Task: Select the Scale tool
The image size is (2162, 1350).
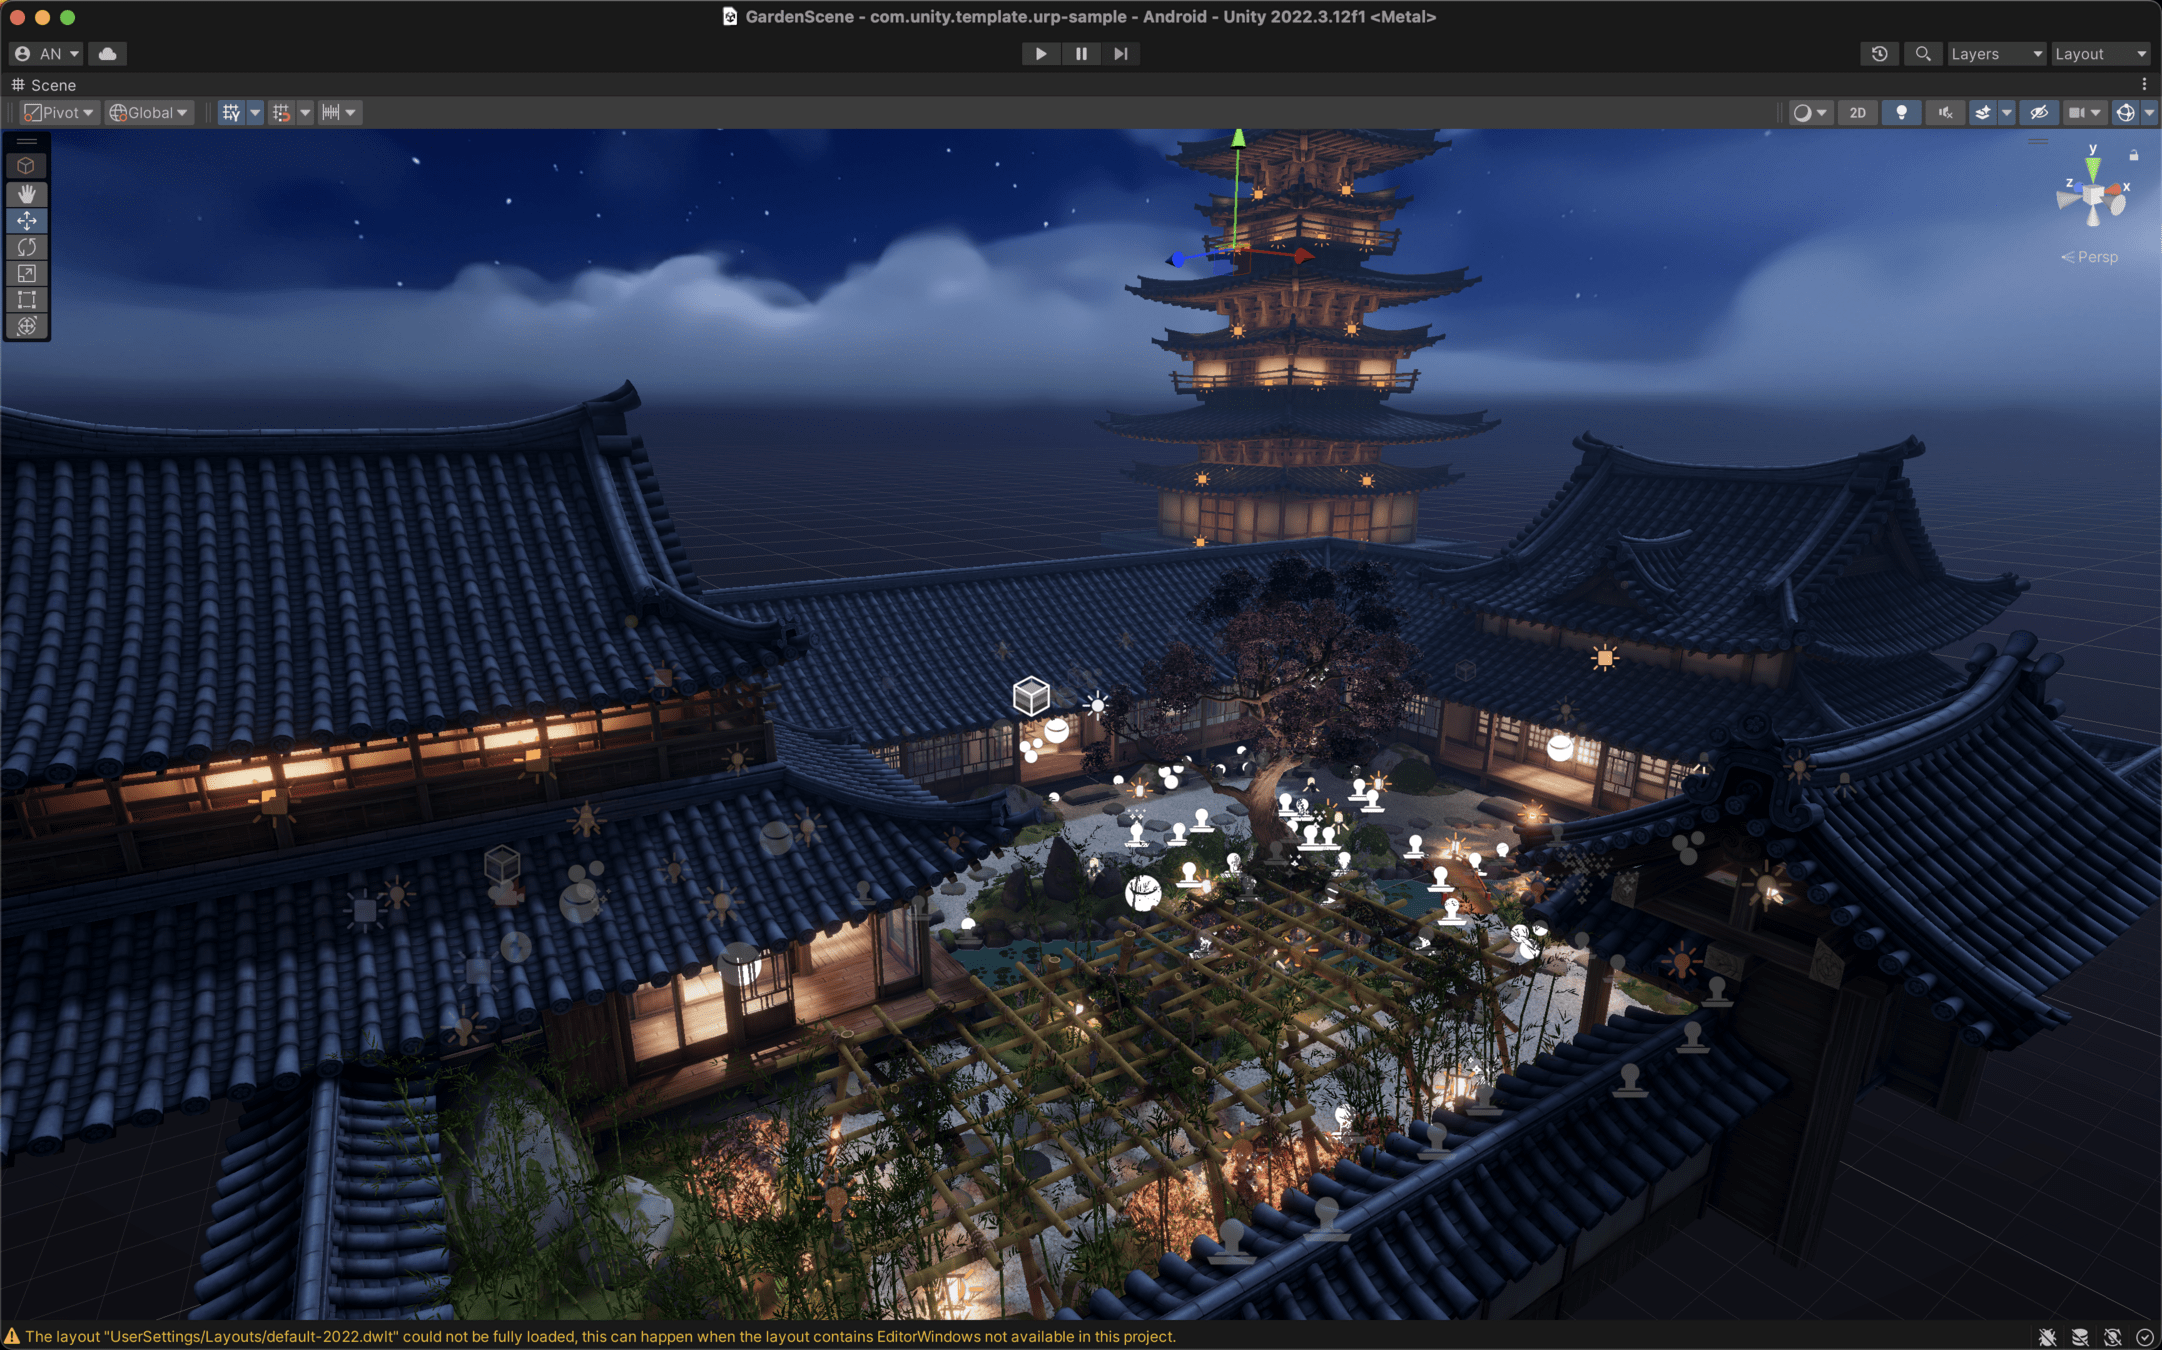Action: (x=27, y=273)
